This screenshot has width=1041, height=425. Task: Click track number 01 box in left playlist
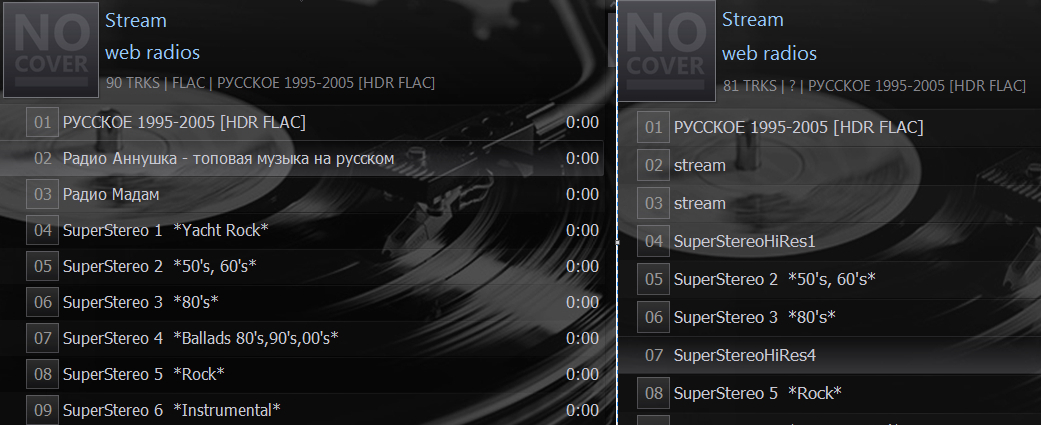[42, 122]
